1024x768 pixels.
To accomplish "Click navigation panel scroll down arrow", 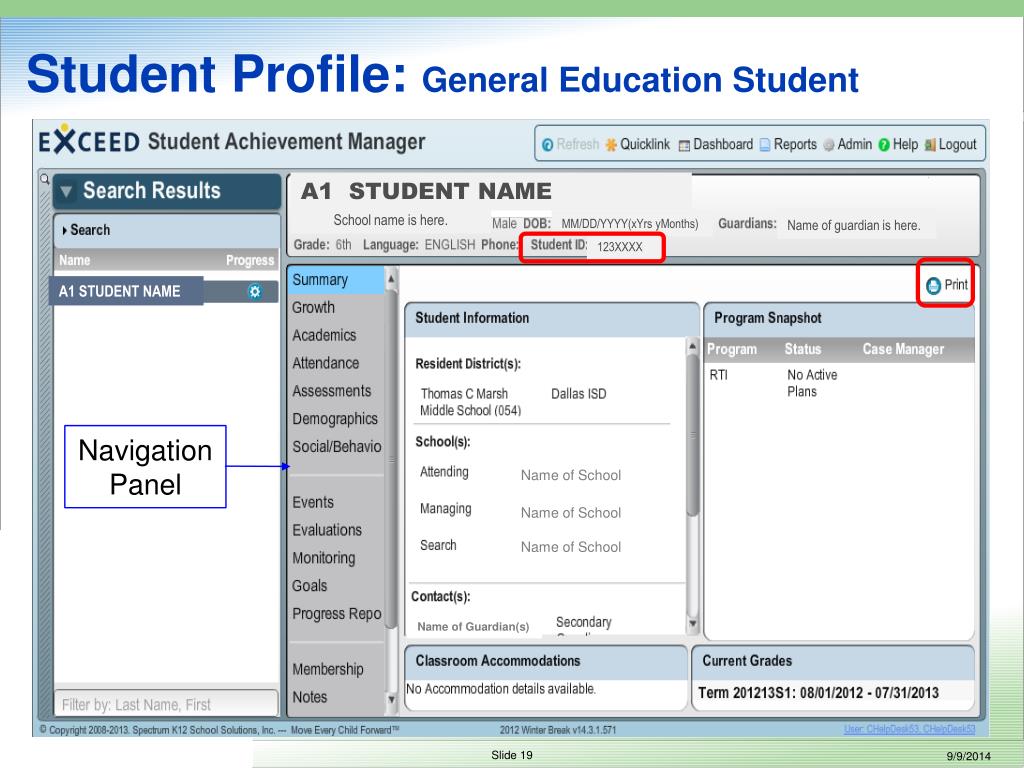I will click(x=391, y=699).
